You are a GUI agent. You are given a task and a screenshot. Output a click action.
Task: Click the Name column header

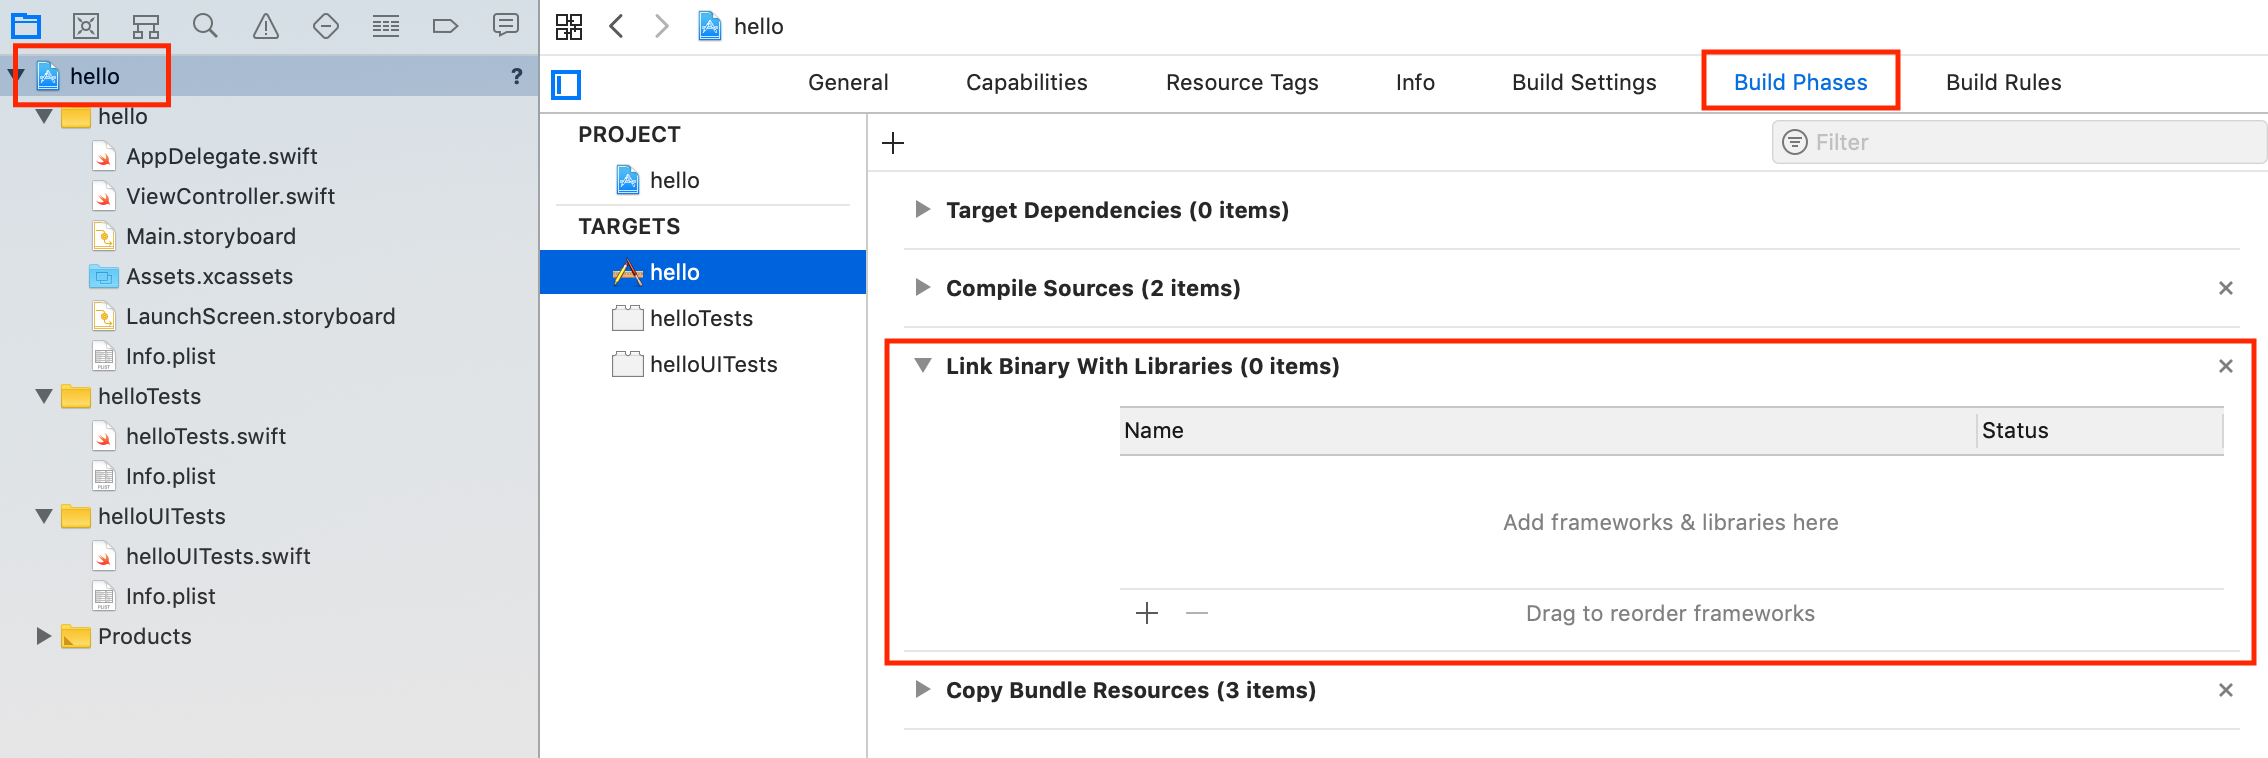point(1547,431)
